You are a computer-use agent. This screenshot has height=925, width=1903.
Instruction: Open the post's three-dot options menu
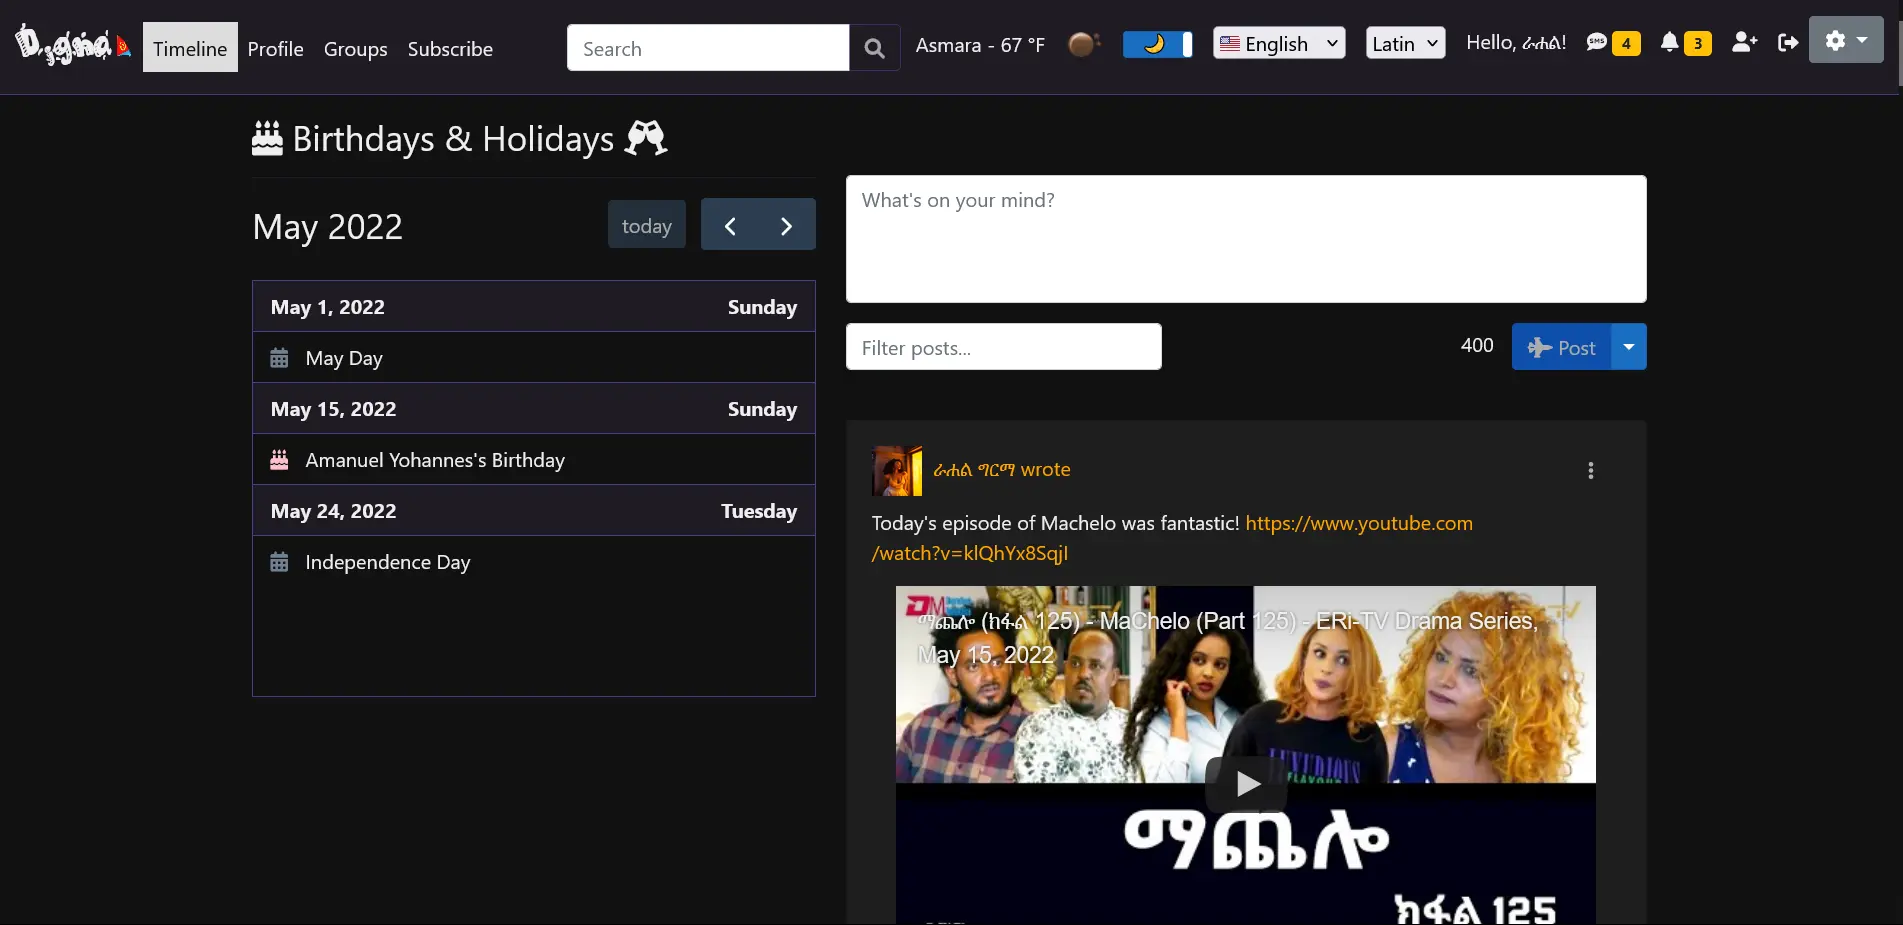pos(1591,470)
